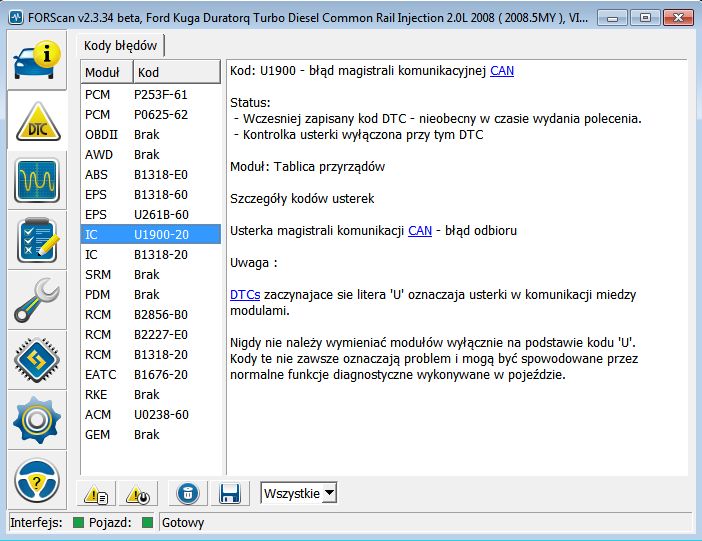This screenshot has width=702, height=541.
Task: Click the Pojazd green status indicator
Action: click(x=147, y=522)
